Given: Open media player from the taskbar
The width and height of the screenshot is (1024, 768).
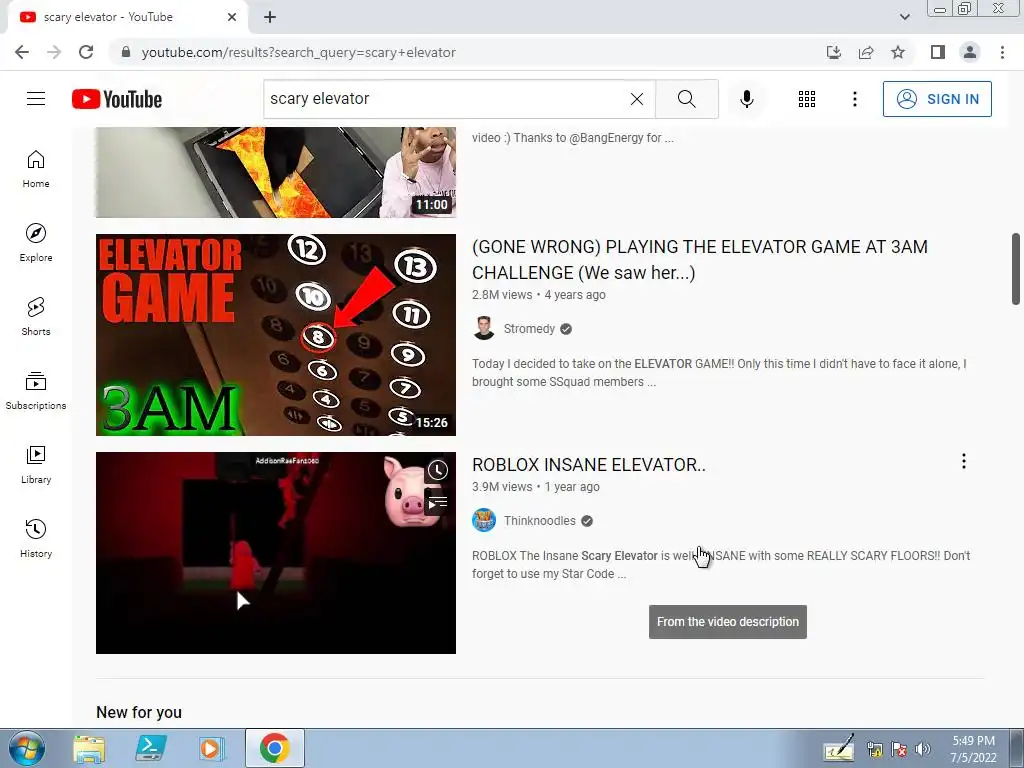Looking at the screenshot, I should (x=212, y=748).
